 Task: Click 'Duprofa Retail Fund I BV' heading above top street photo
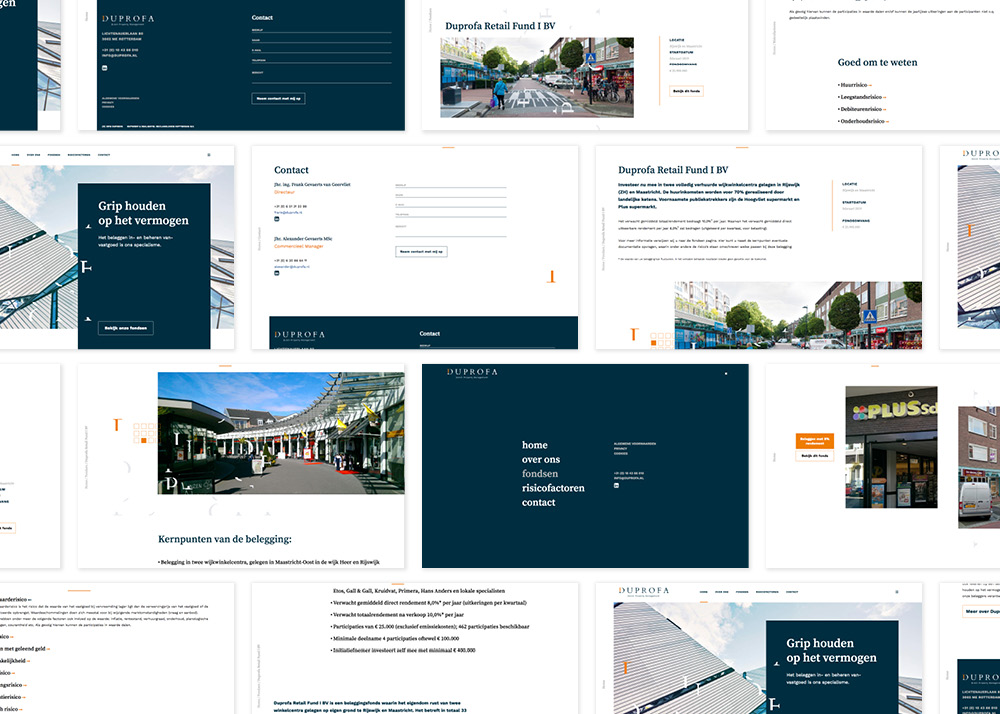click(x=500, y=26)
